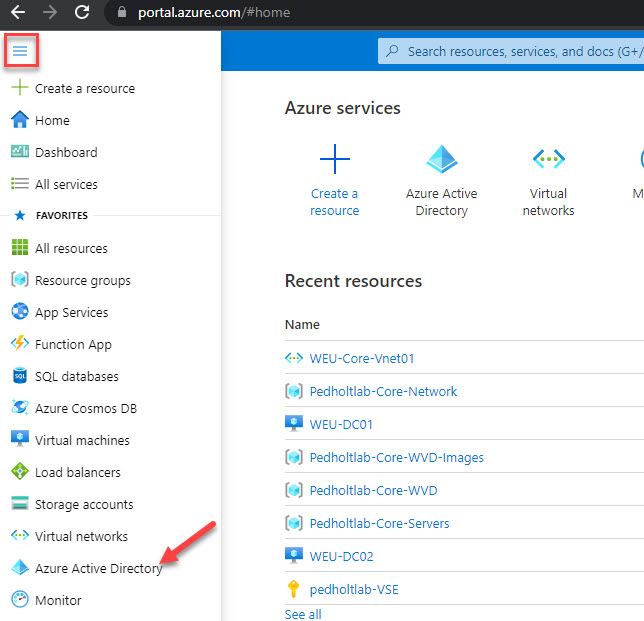
Task: Collapse the portal menu using hamburger icon
Action: pos(20,51)
